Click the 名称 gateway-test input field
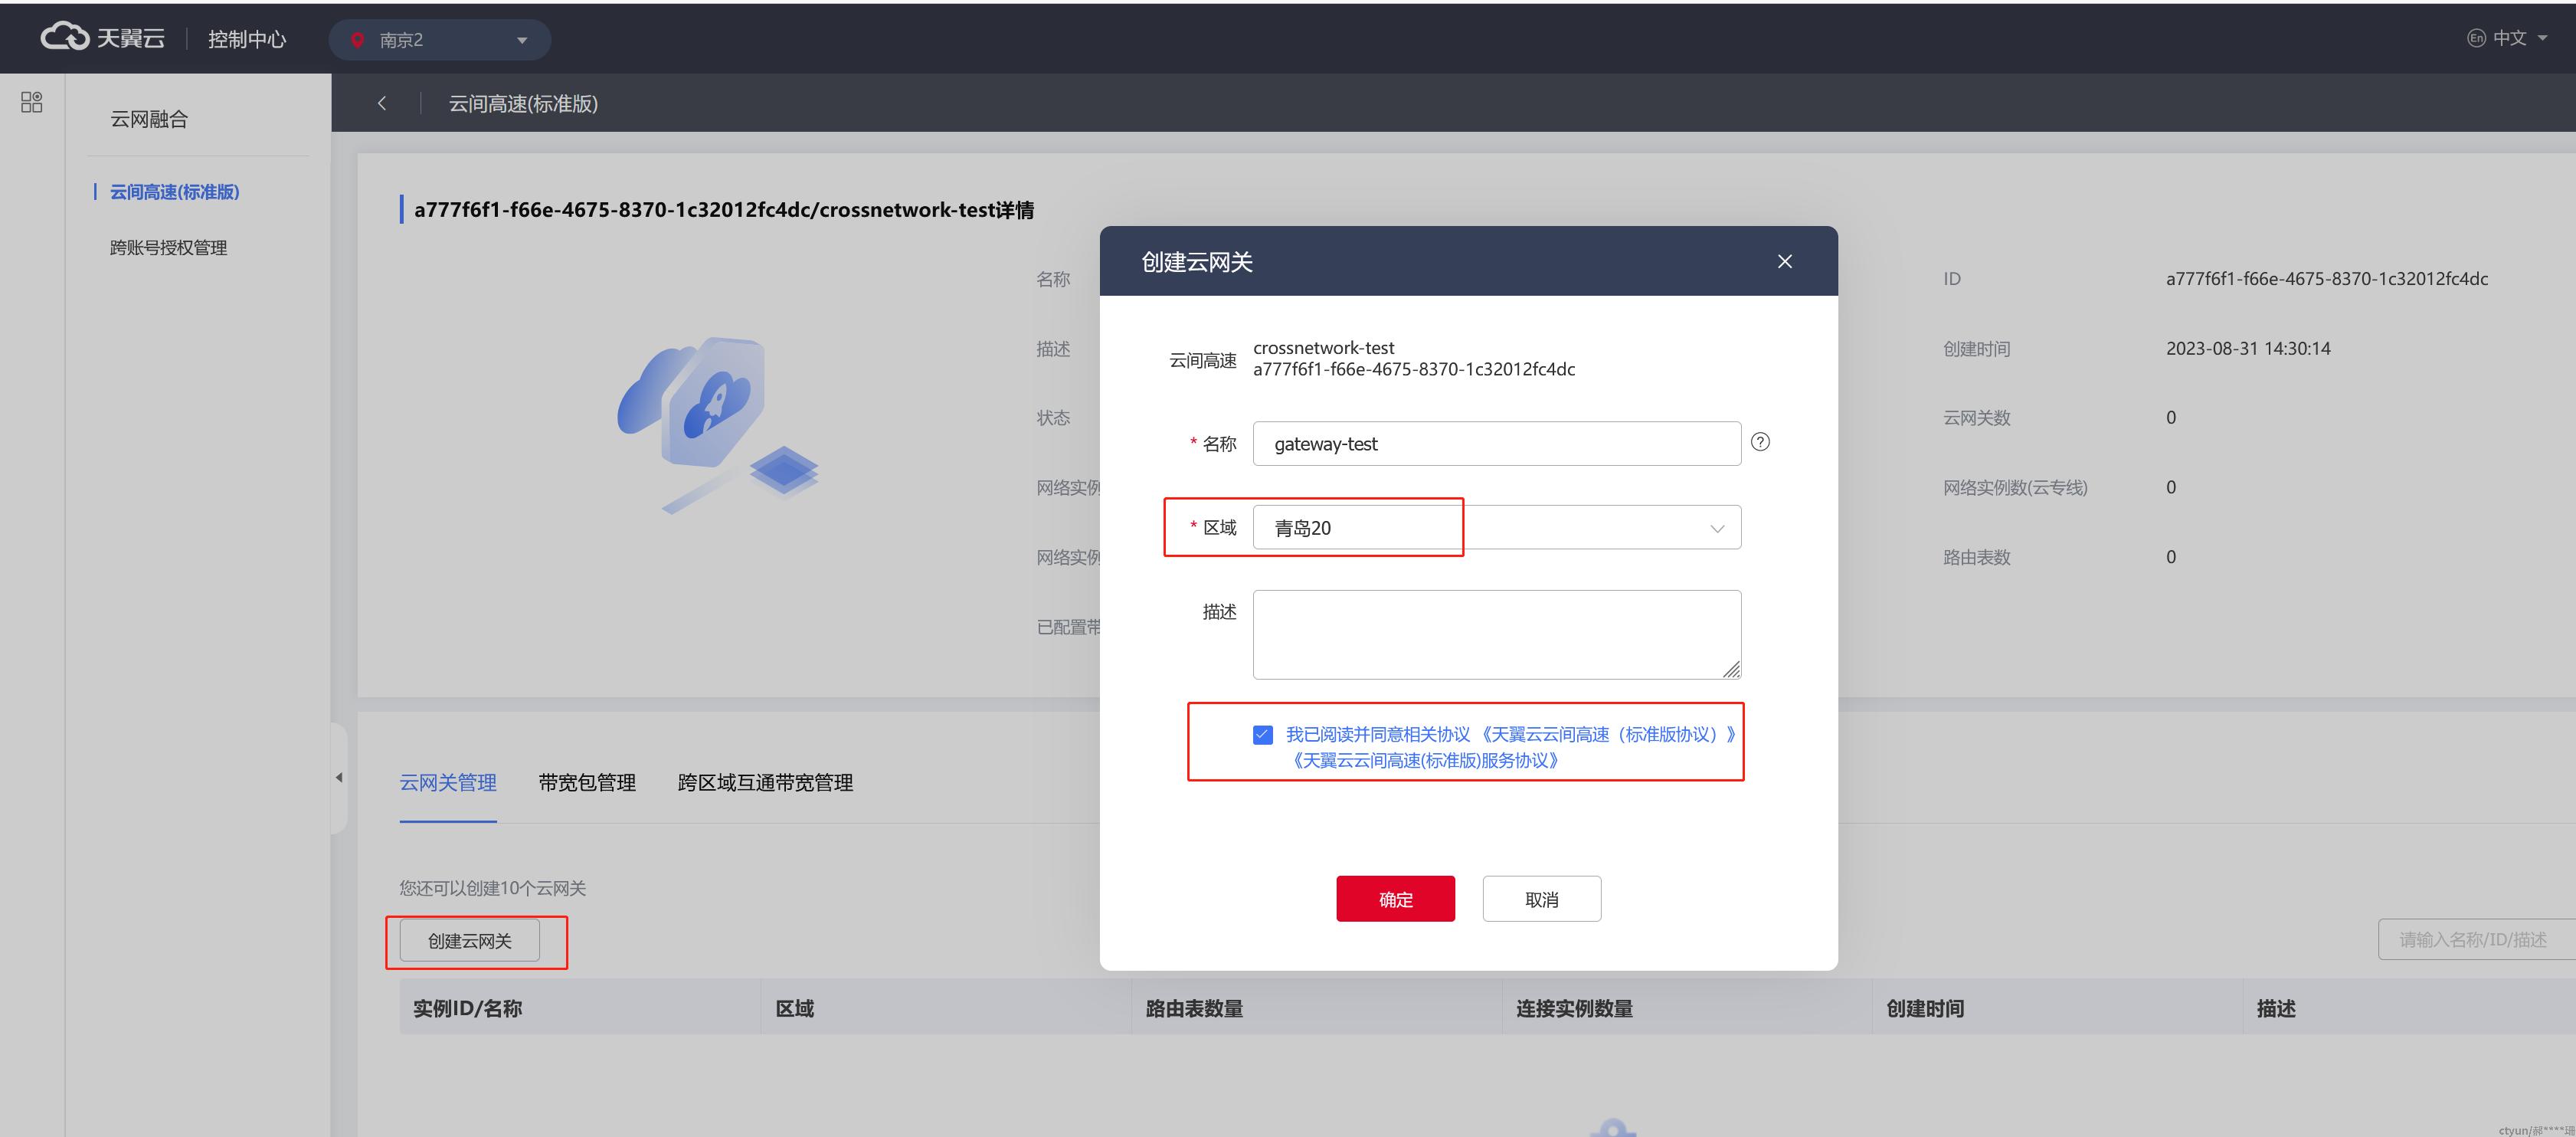This screenshot has width=2576, height=1137. pyautogui.click(x=1496, y=443)
